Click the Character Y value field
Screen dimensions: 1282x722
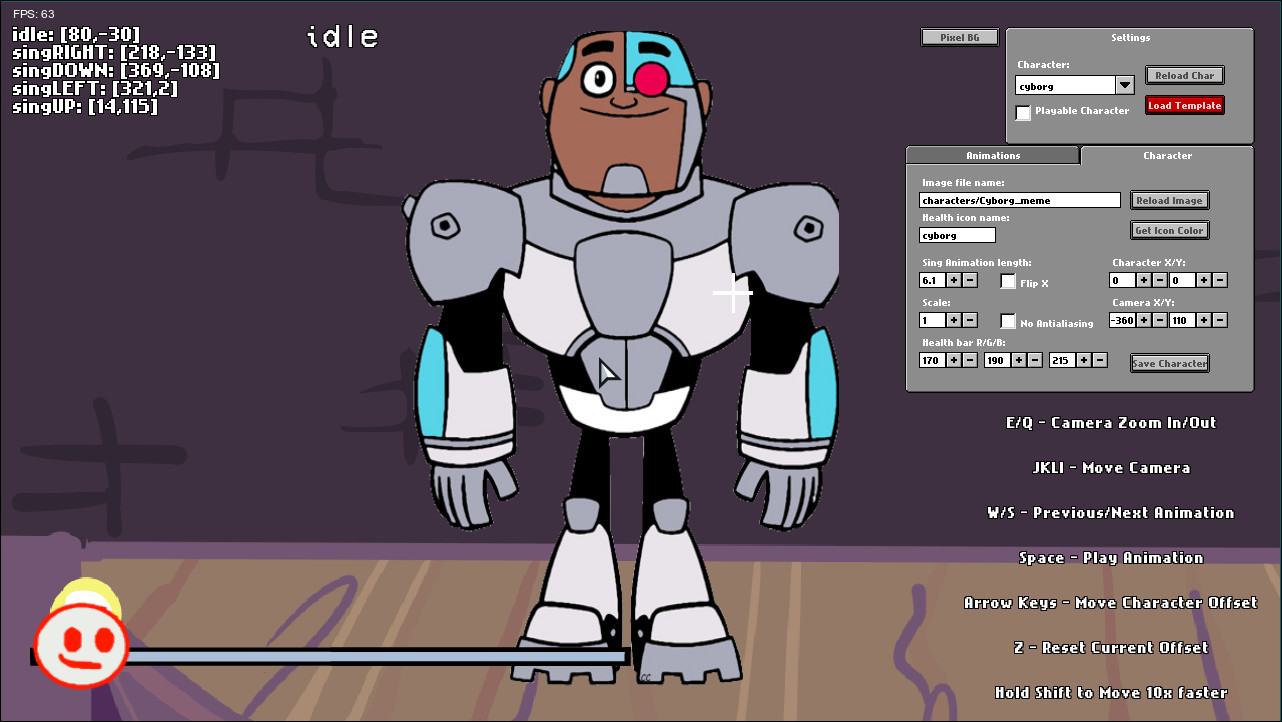pos(1182,280)
